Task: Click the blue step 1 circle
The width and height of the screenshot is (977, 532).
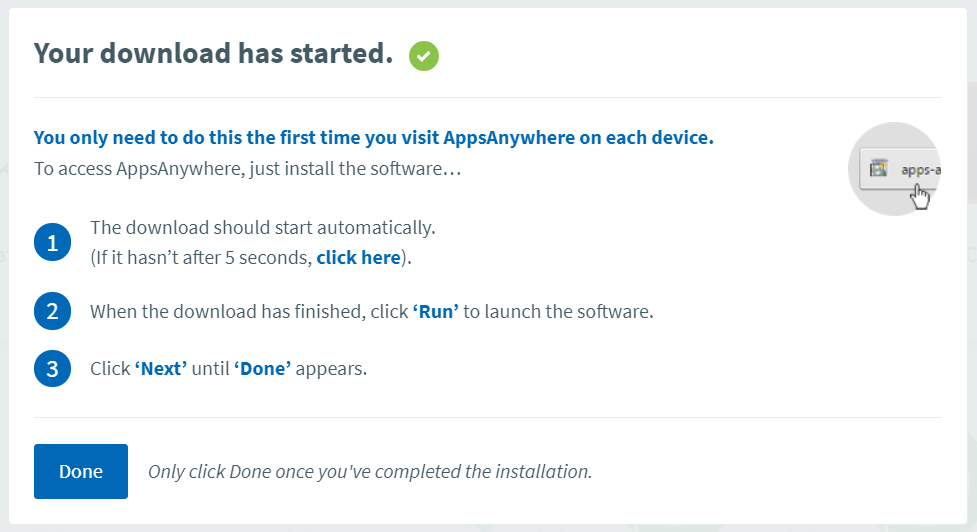Action: click(52, 242)
